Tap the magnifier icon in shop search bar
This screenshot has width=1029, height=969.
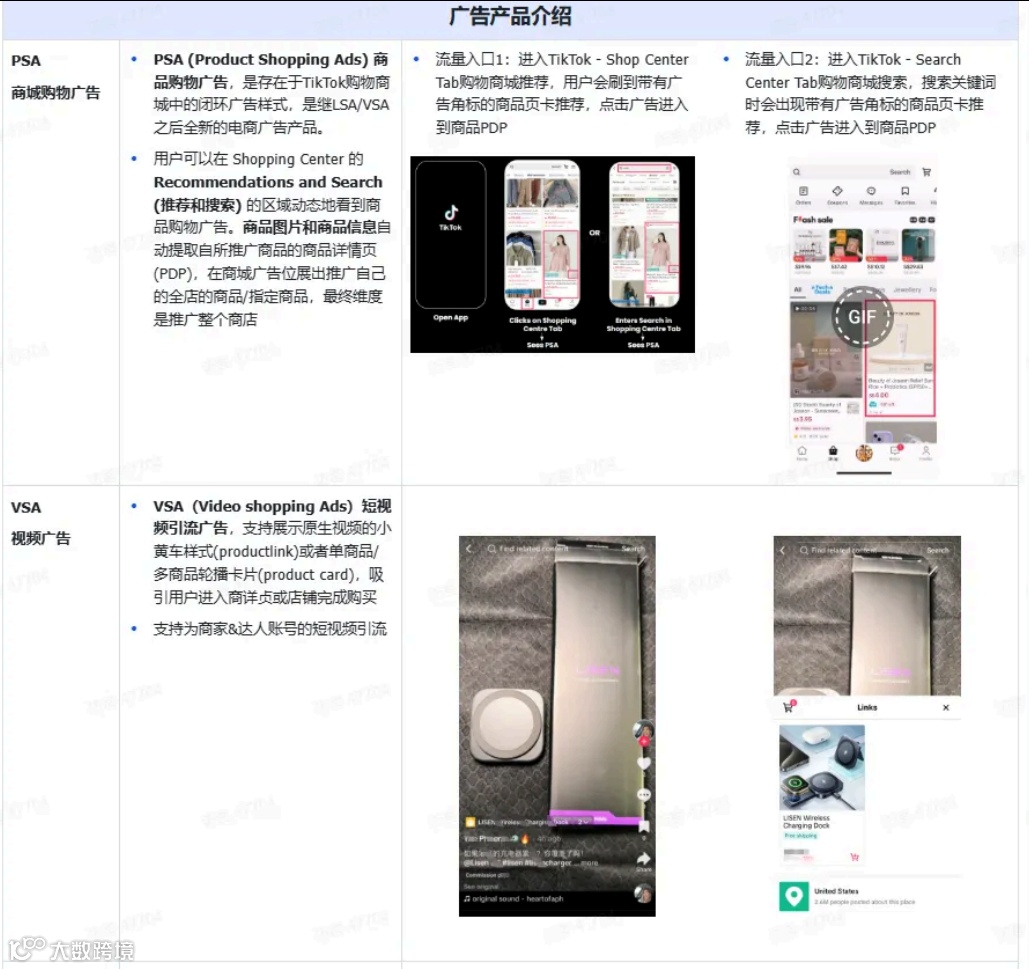(797, 172)
